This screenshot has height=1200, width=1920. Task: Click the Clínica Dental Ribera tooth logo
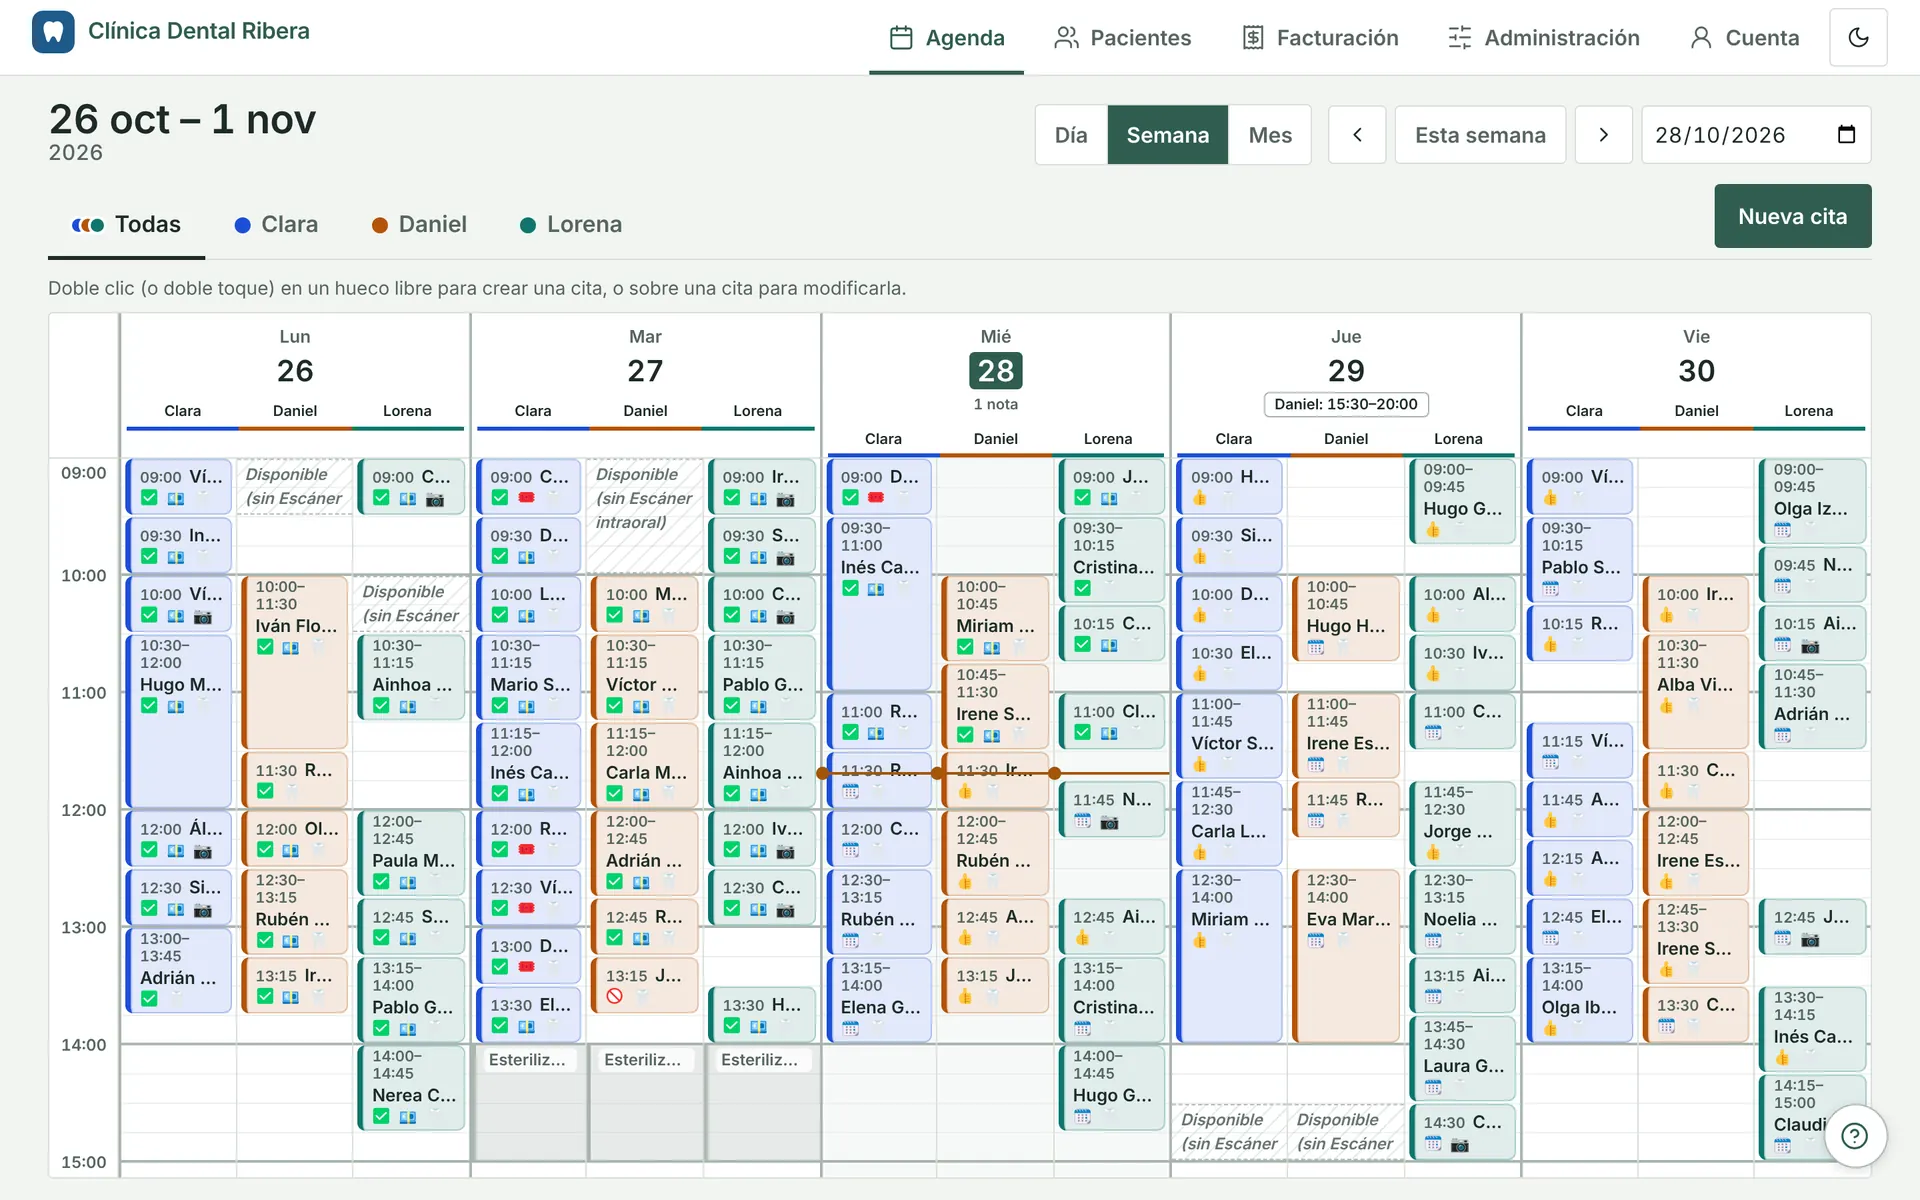53,32
